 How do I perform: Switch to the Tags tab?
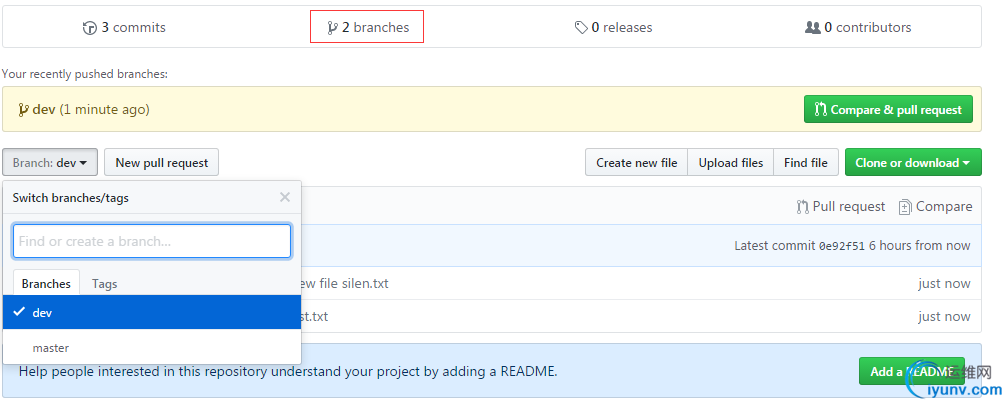tap(104, 284)
